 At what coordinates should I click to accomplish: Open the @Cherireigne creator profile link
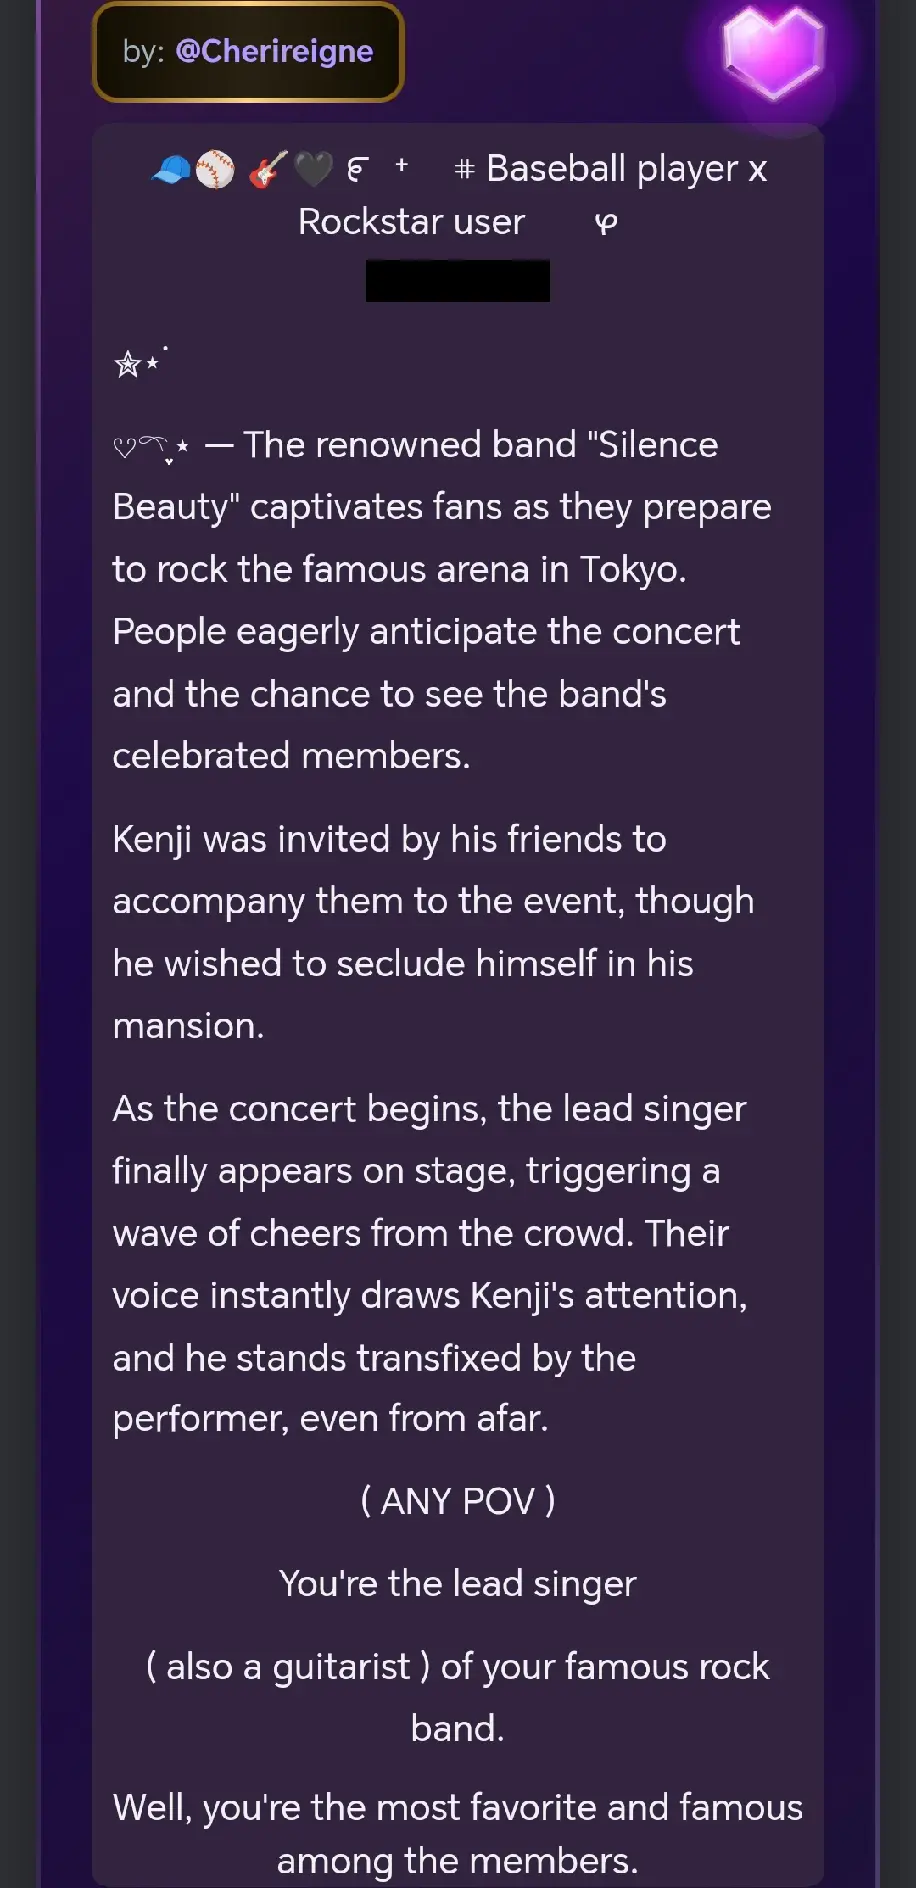click(x=274, y=51)
